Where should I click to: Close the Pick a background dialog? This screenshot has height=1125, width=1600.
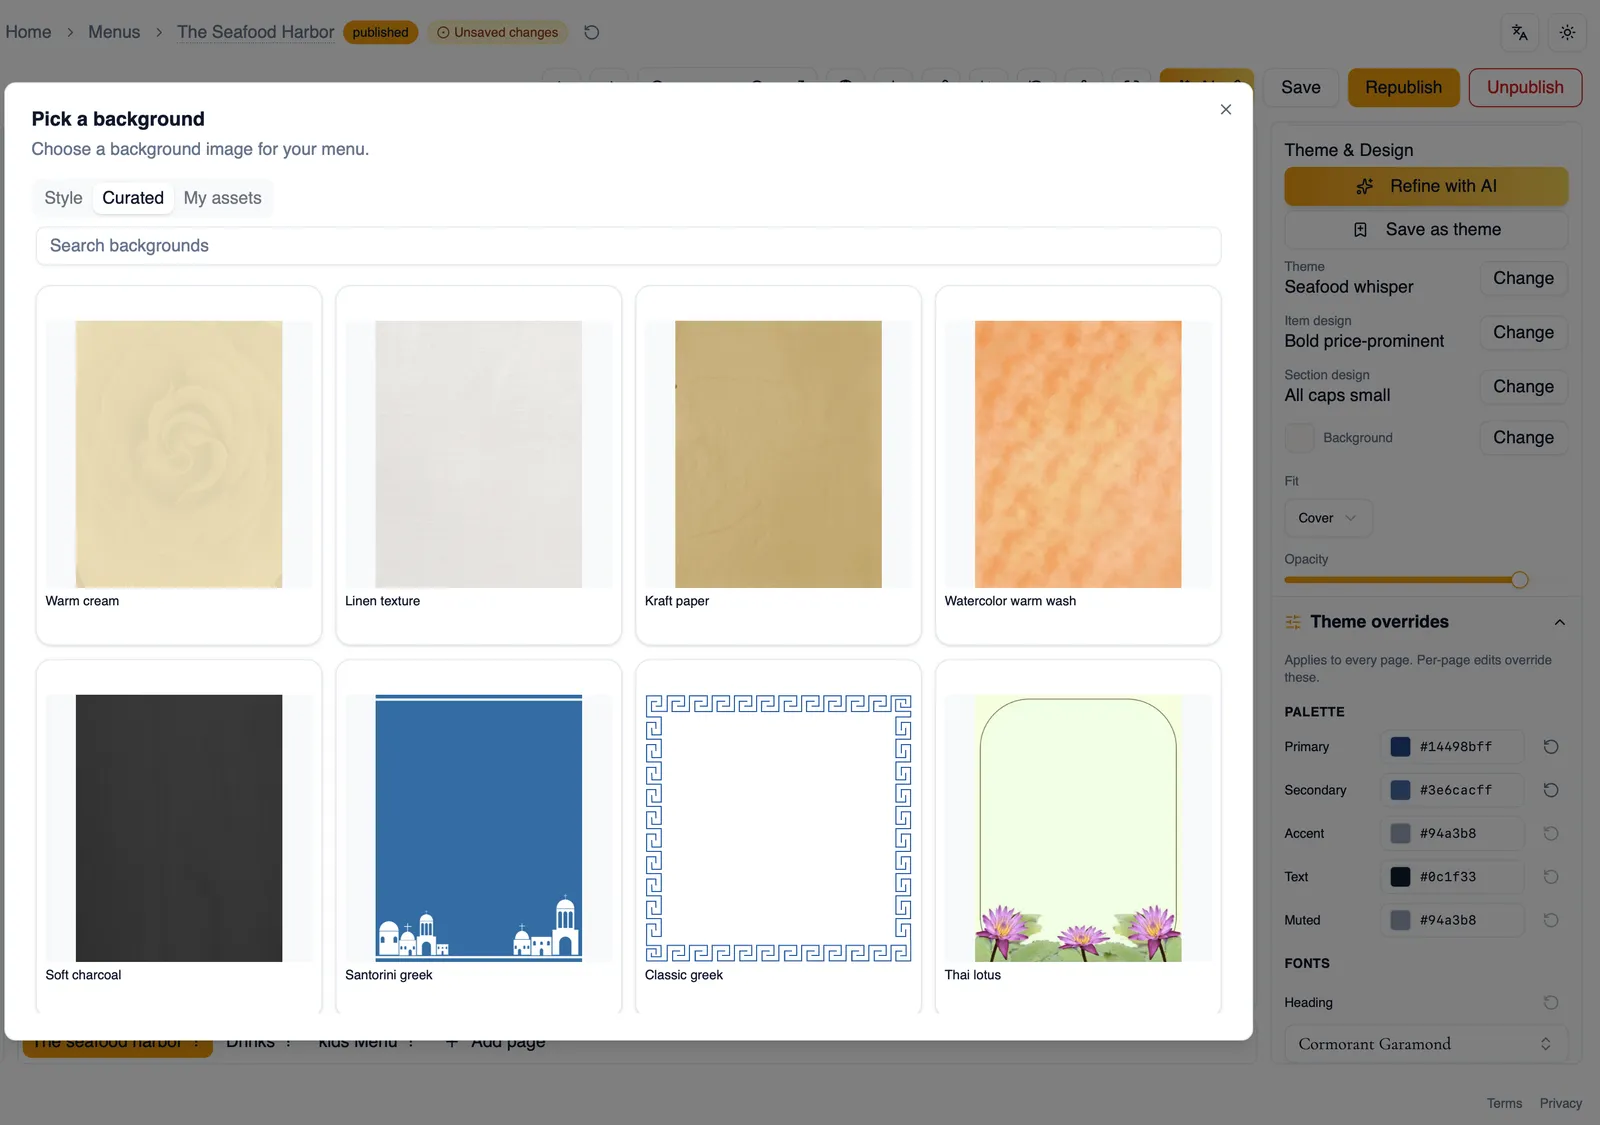click(x=1225, y=110)
